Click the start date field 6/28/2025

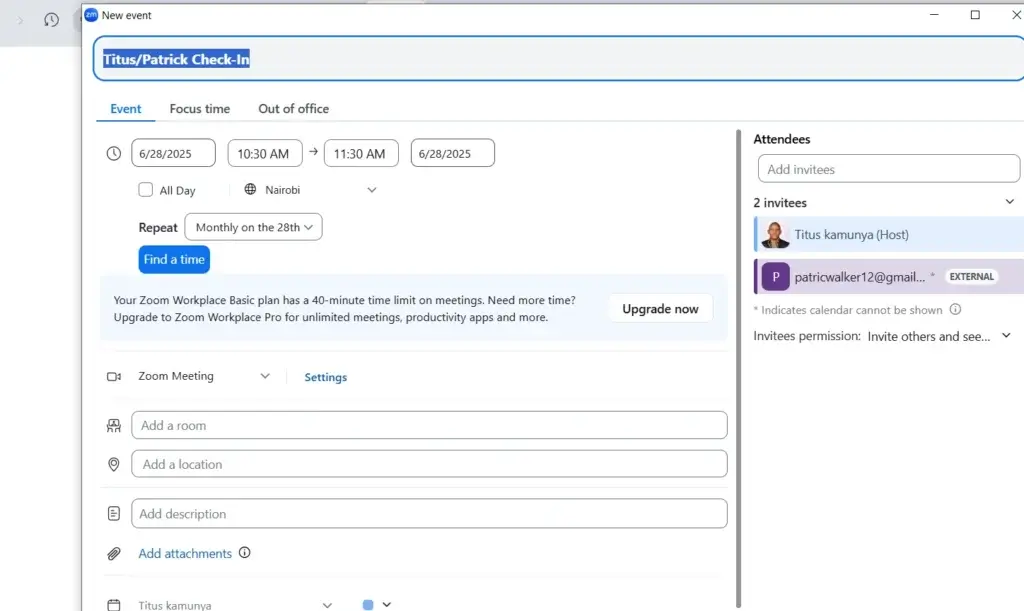pyautogui.click(x=173, y=153)
